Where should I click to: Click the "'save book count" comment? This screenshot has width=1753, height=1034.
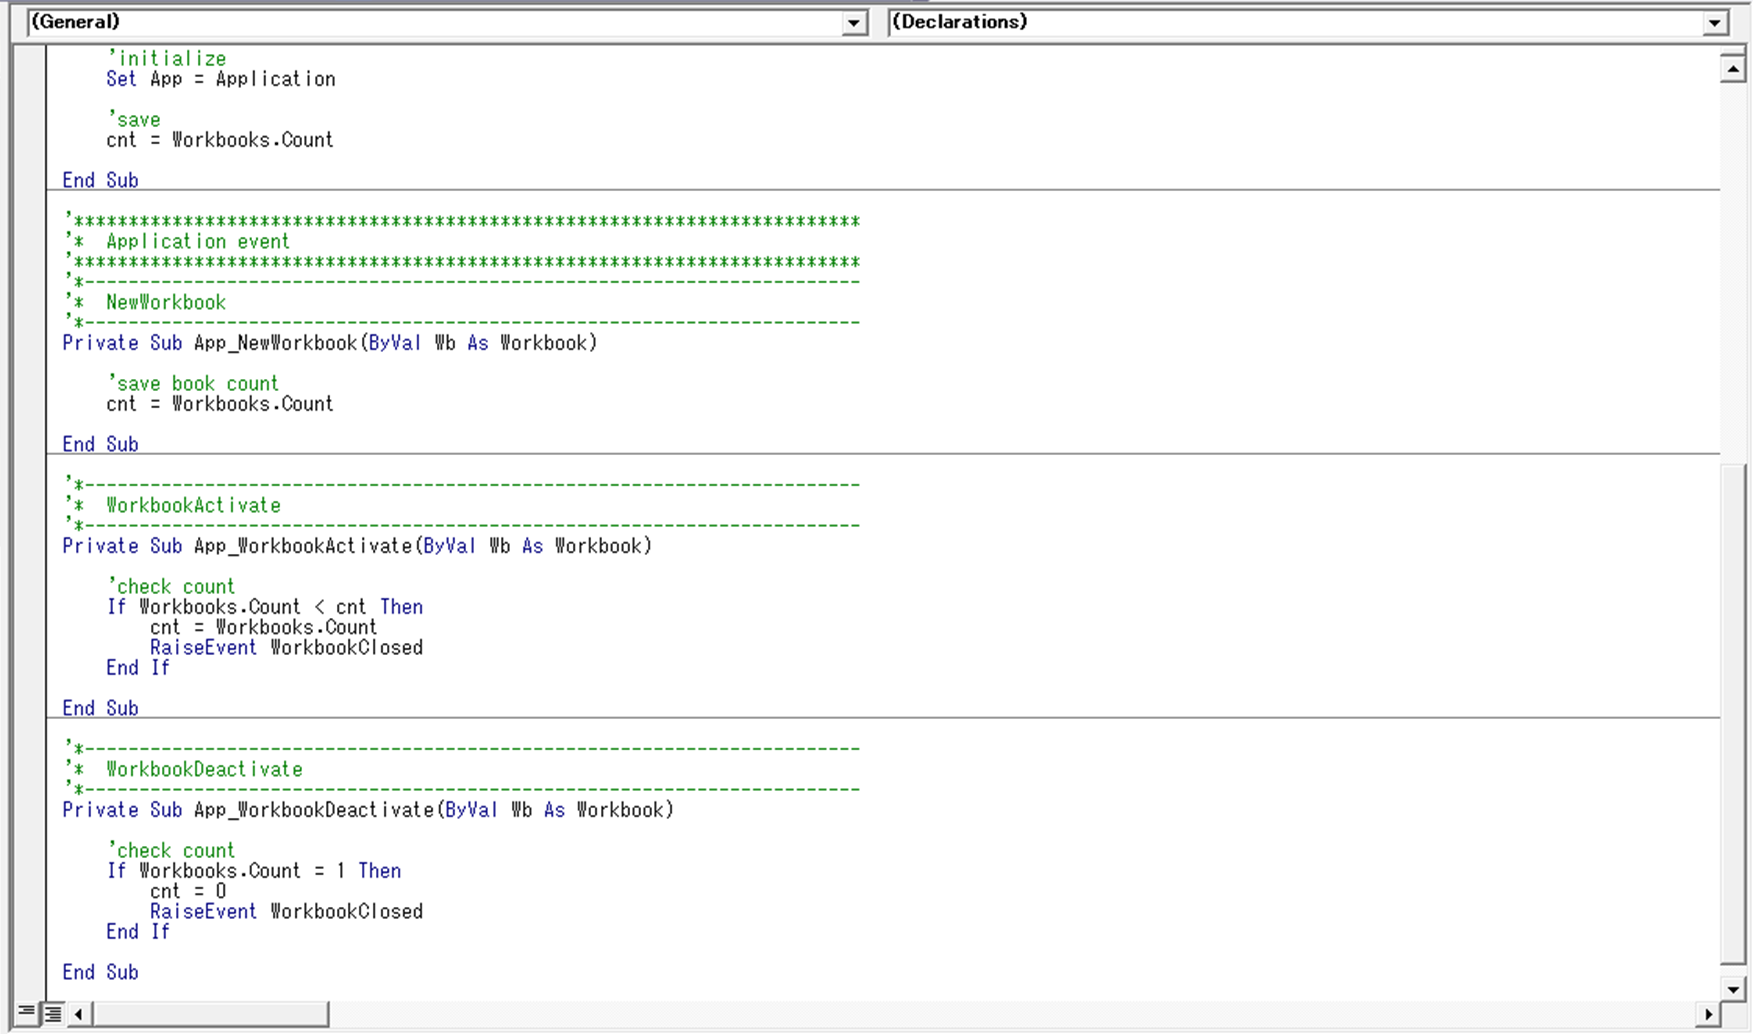[193, 384]
